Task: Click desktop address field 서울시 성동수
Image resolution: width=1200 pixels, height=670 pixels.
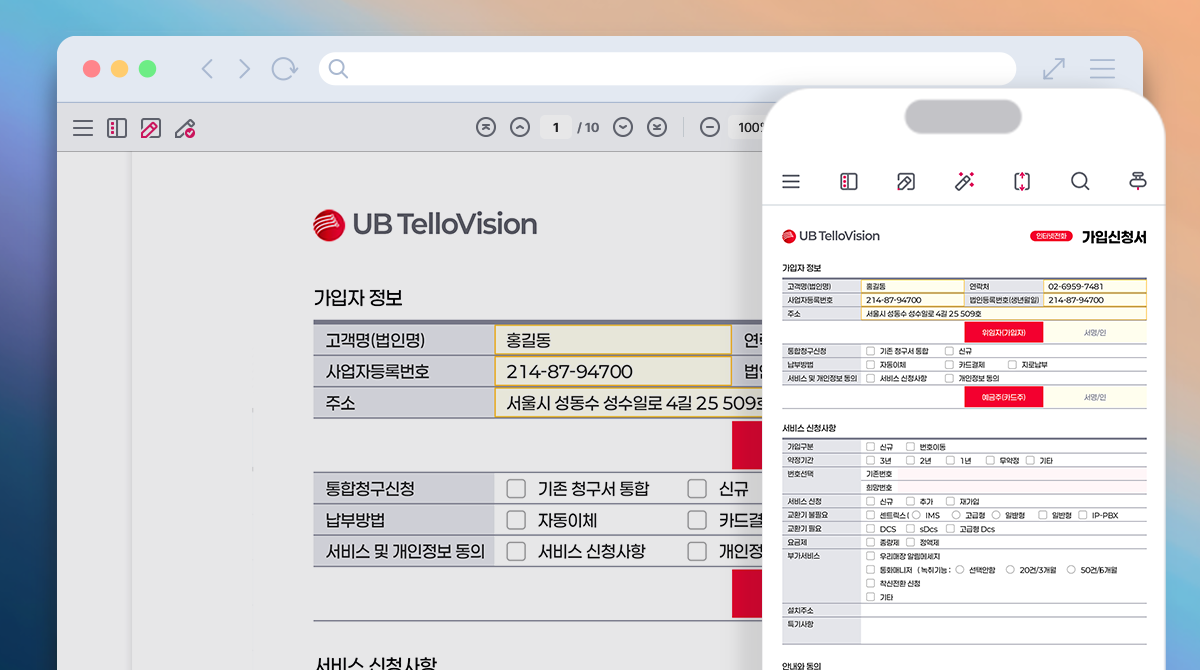Action: 629,403
